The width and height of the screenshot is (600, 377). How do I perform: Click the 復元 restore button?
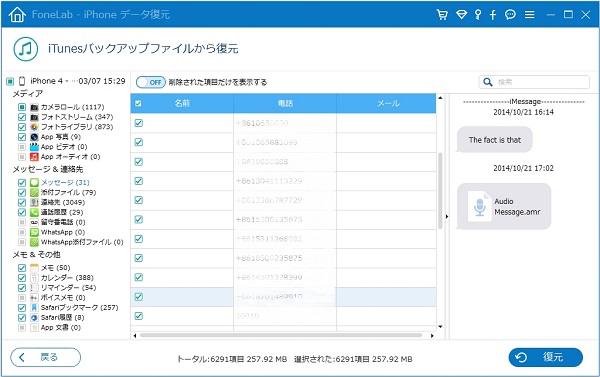(546, 357)
